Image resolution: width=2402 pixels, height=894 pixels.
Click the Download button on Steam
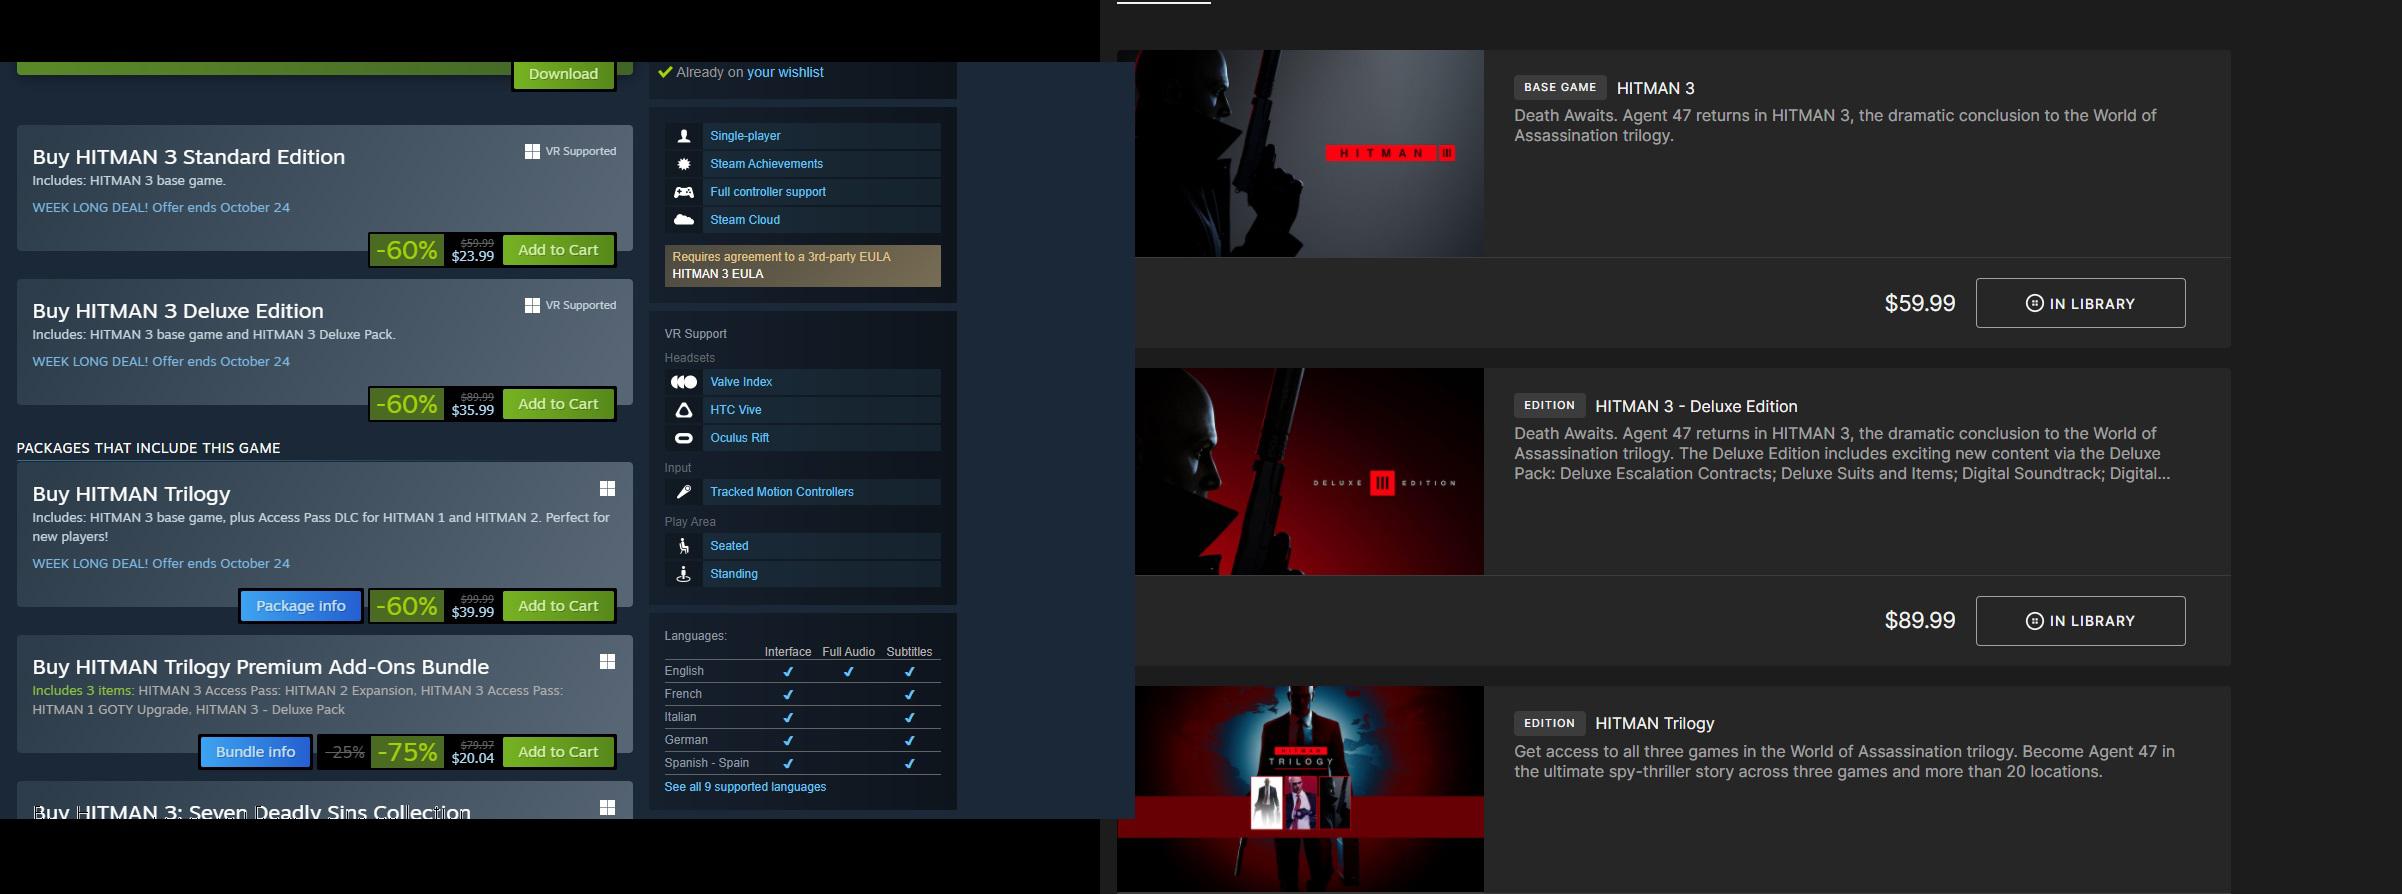[564, 74]
